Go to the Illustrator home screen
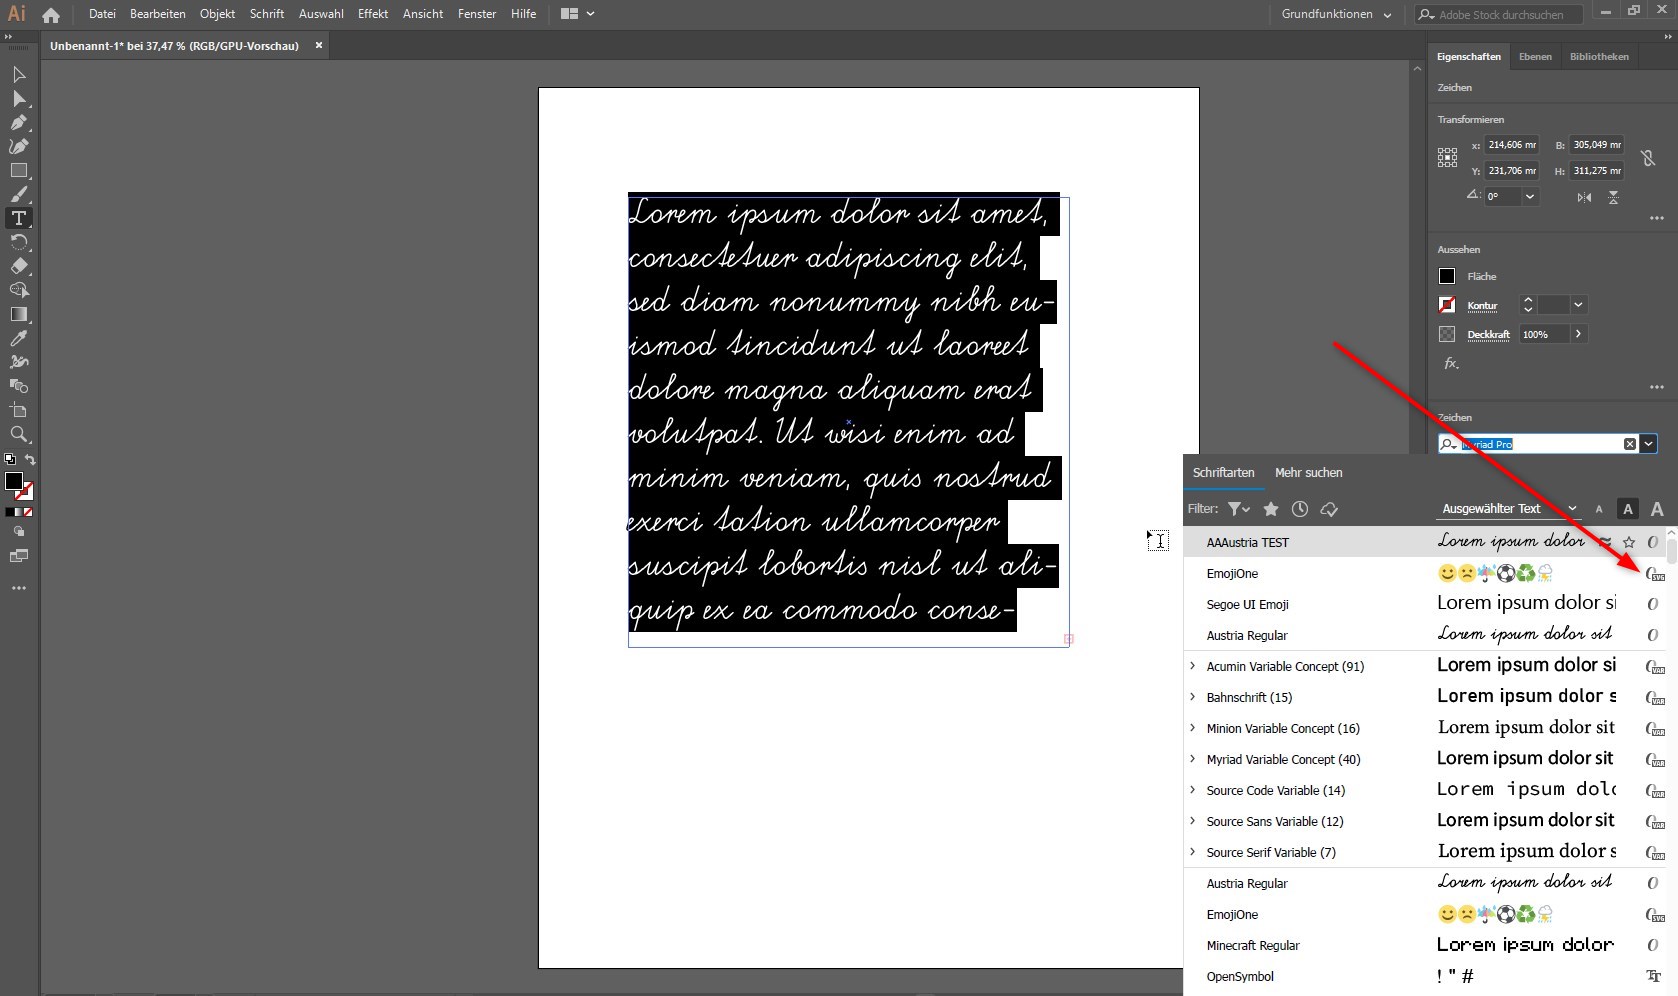The height and width of the screenshot is (996, 1678). point(51,15)
